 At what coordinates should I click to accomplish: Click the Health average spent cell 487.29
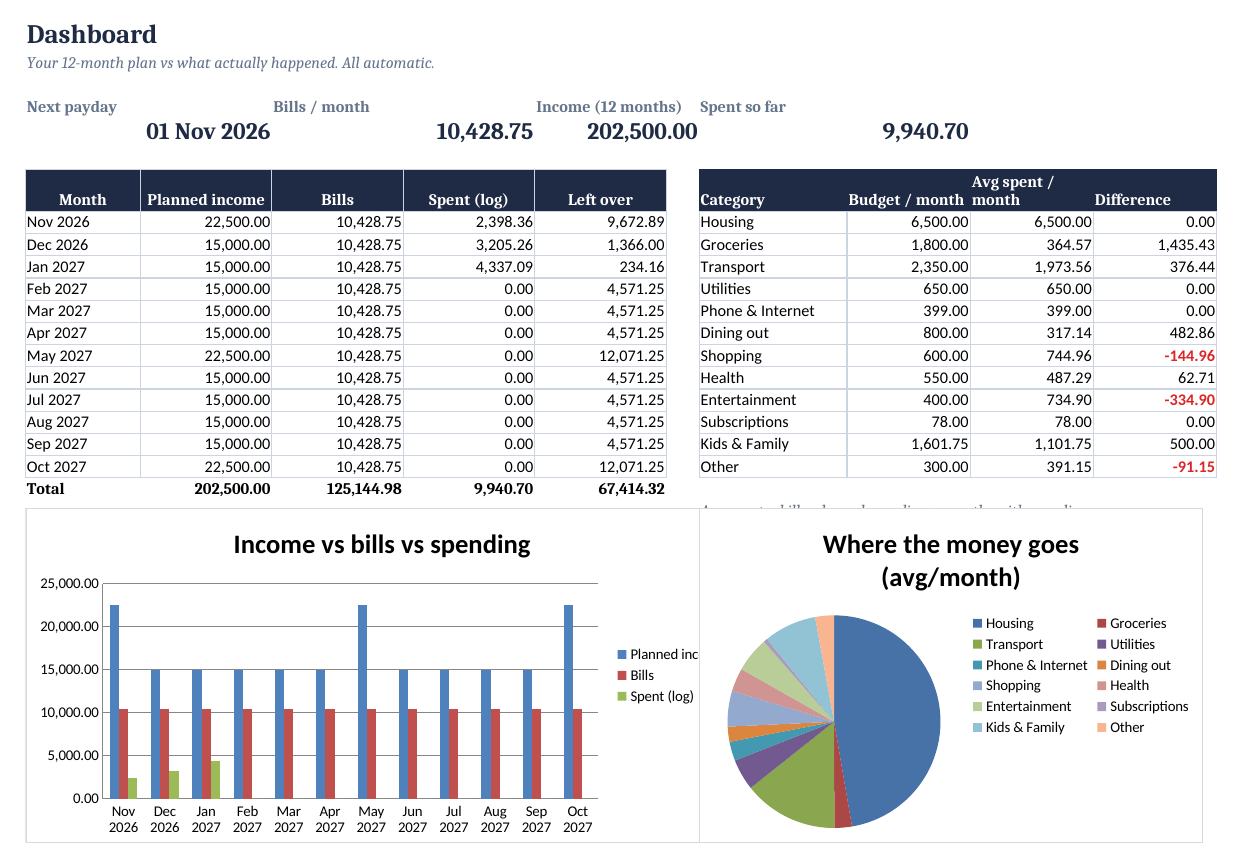coord(1032,377)
